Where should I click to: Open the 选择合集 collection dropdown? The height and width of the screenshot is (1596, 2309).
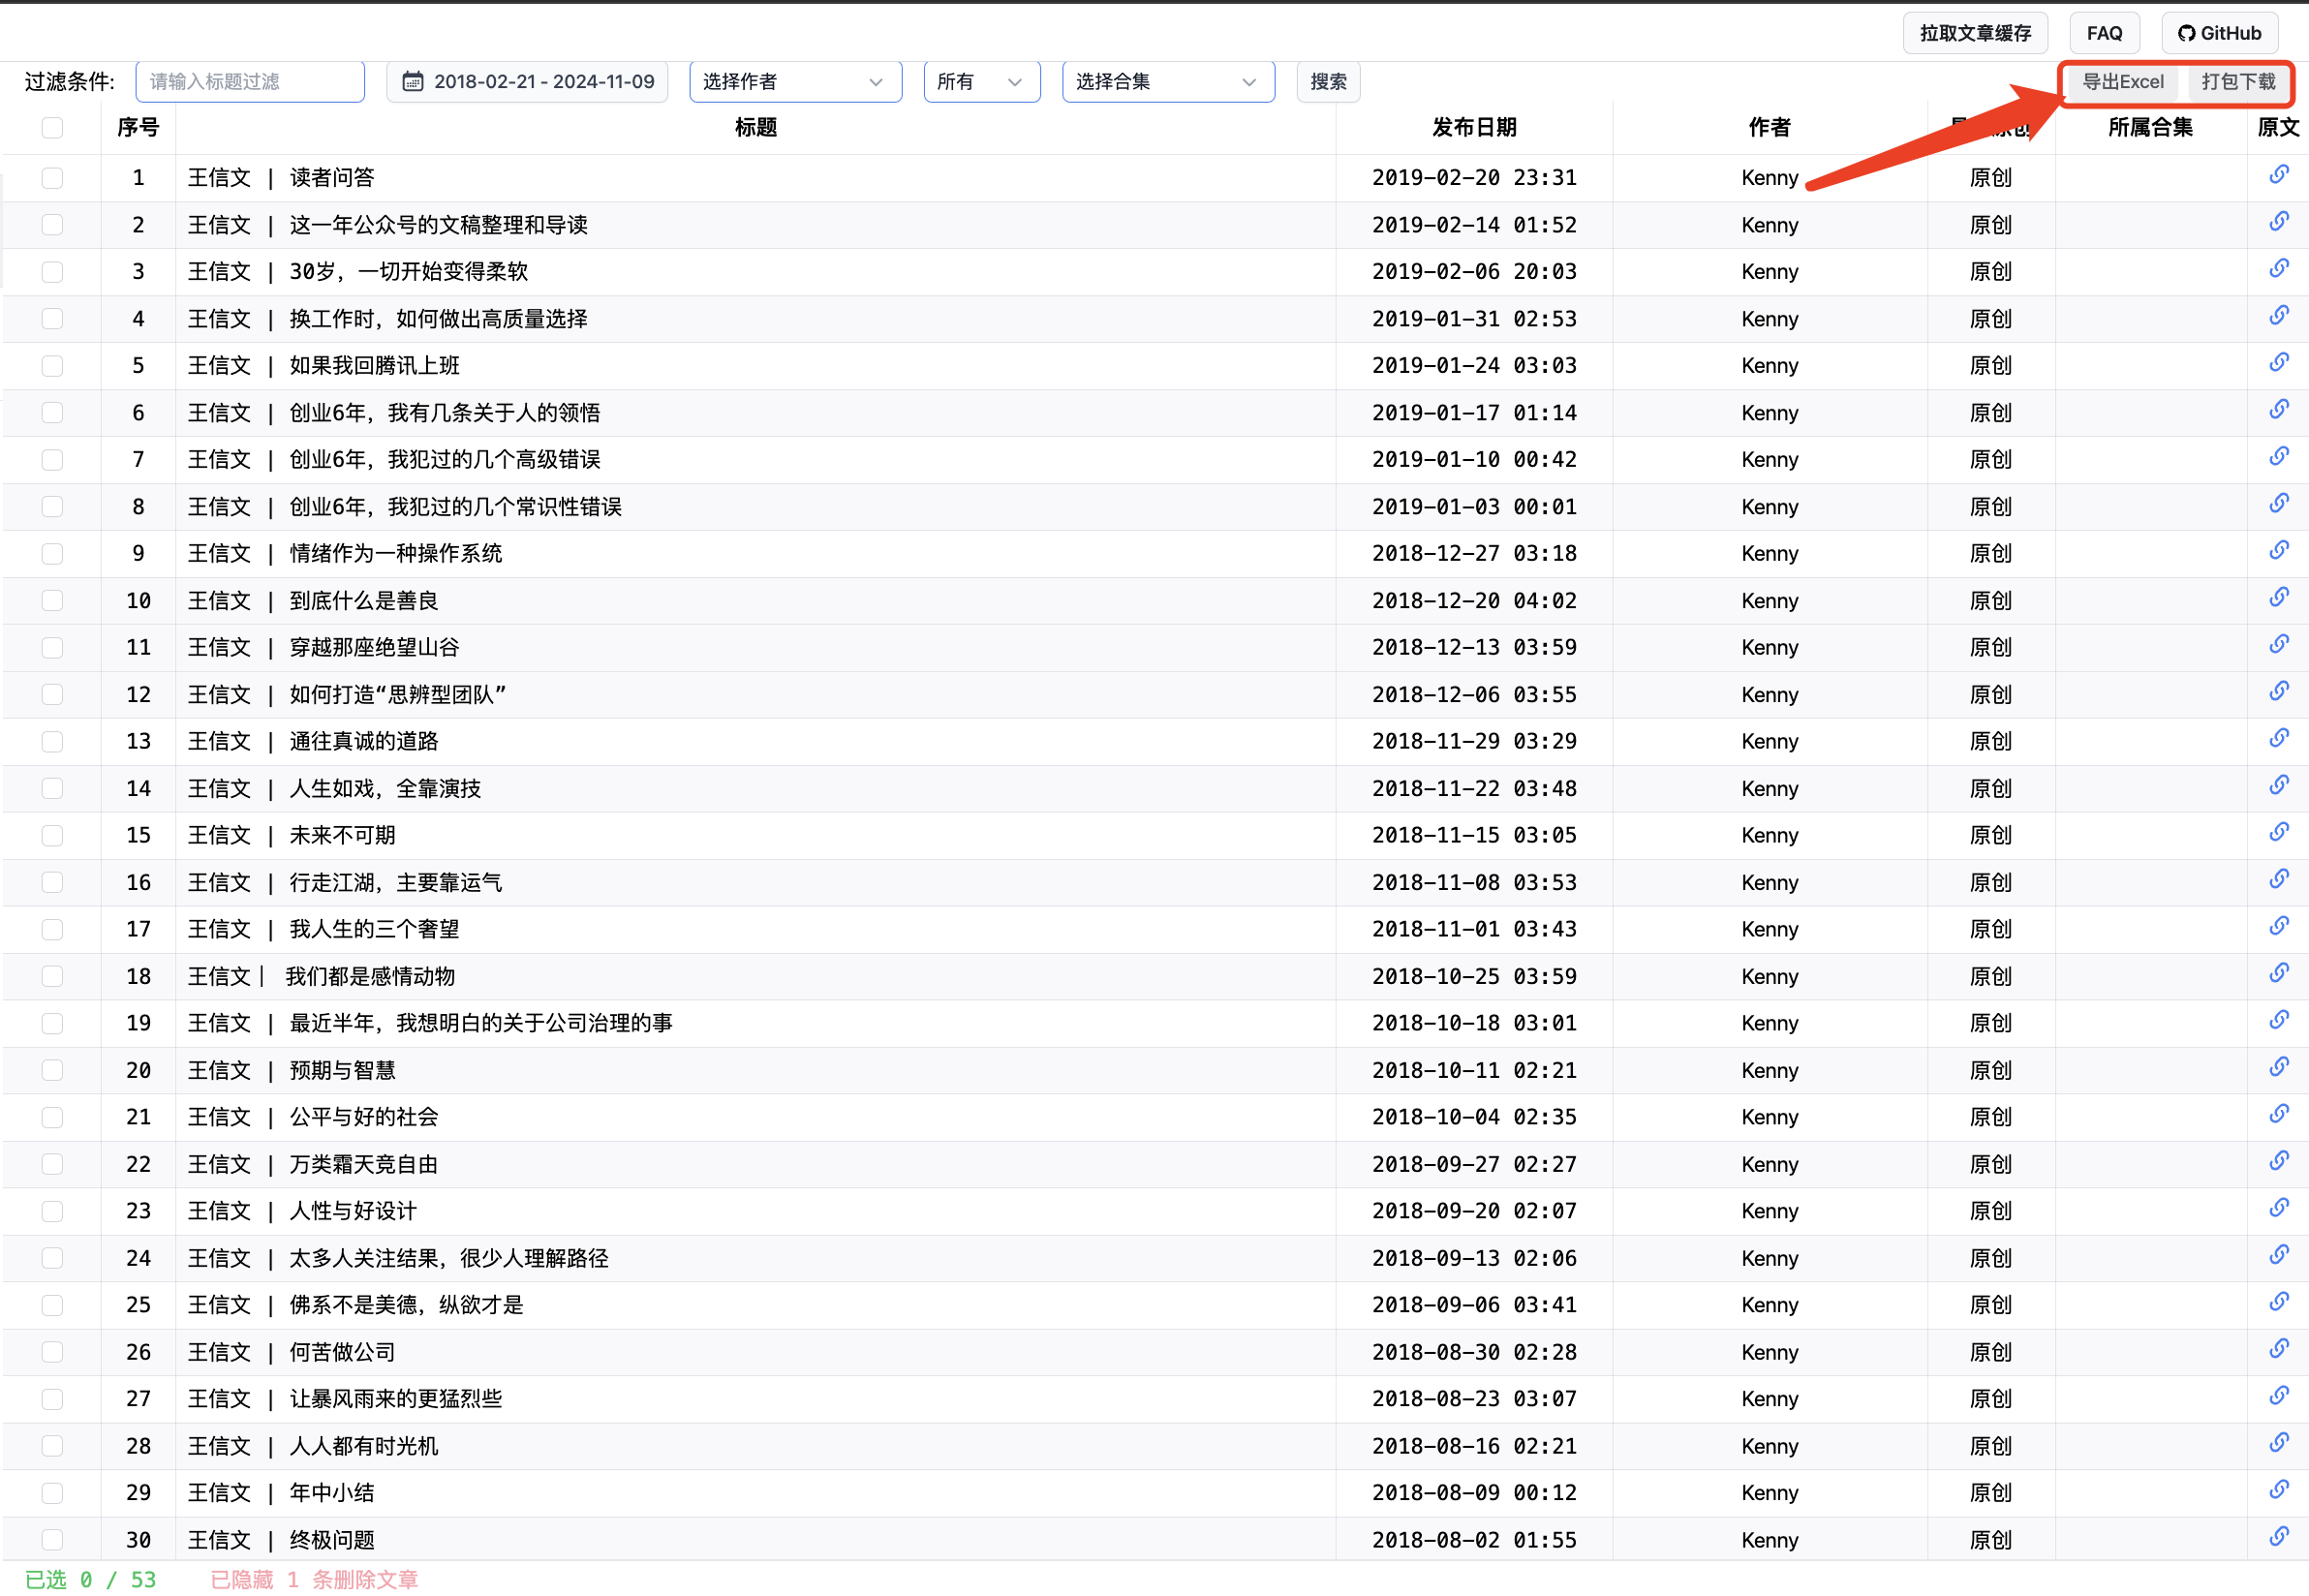(x=1167, y=82)
